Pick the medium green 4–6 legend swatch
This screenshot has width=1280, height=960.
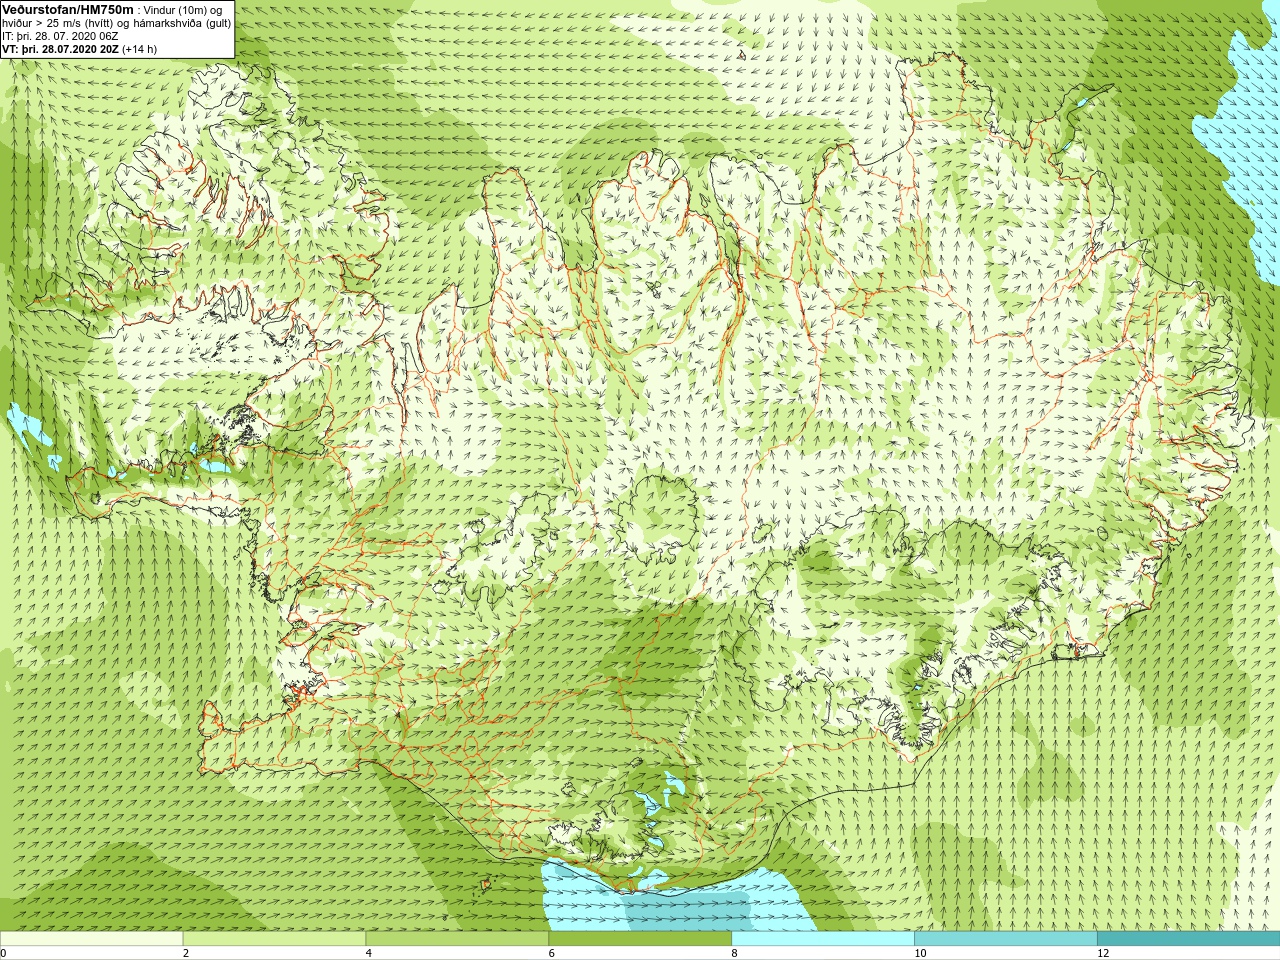pyautogui.click(x=457, y=939)
